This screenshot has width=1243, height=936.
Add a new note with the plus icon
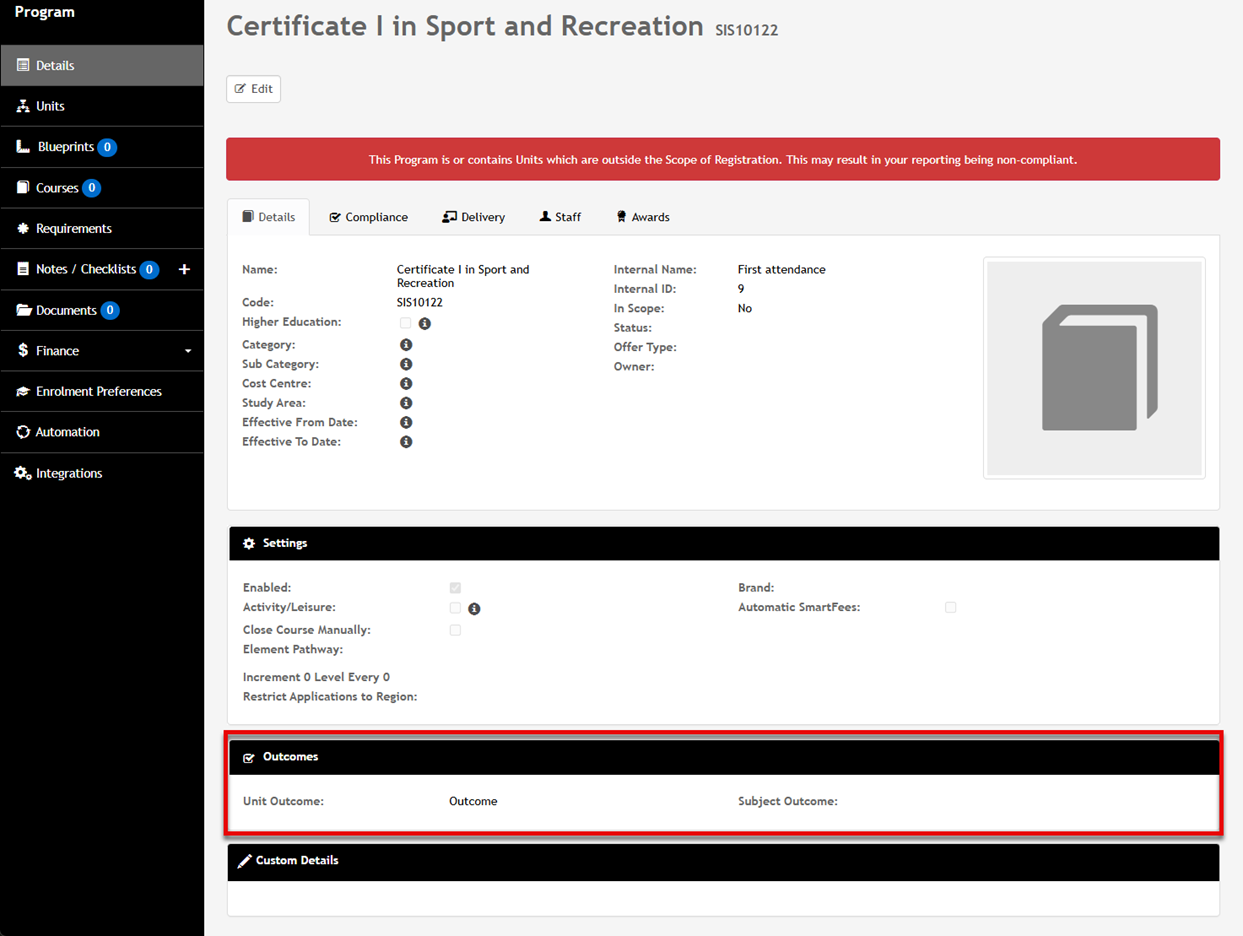coord(184,270)
